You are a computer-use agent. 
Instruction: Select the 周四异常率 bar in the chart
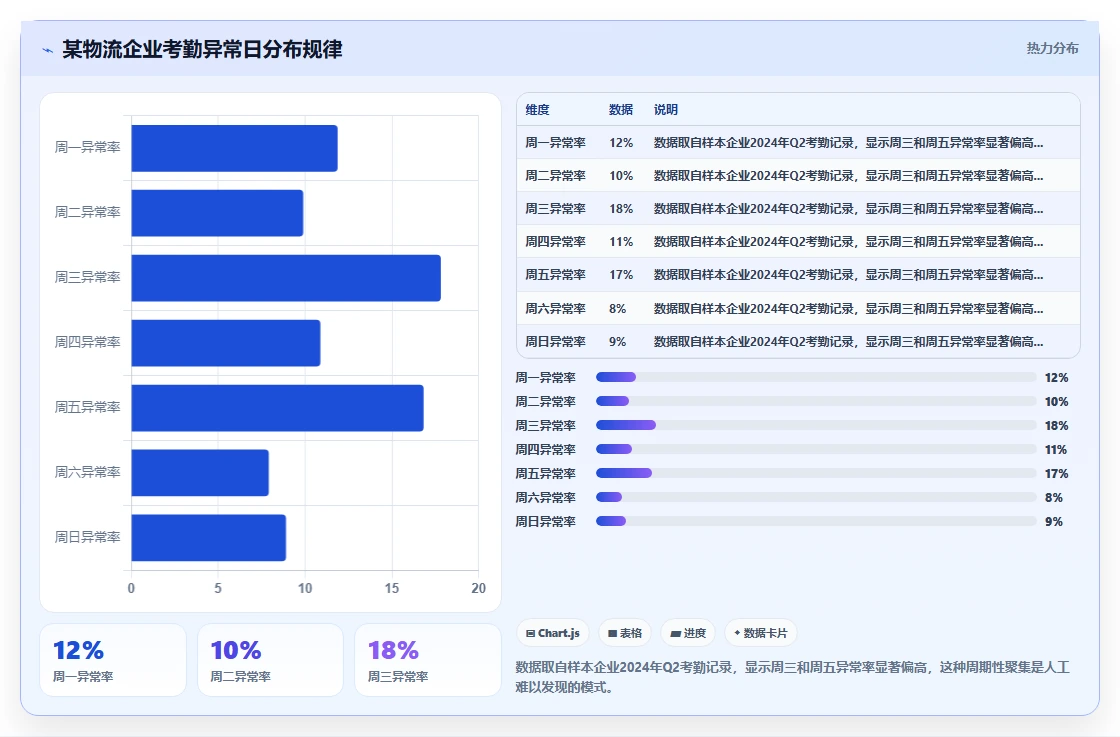(226, 343)
